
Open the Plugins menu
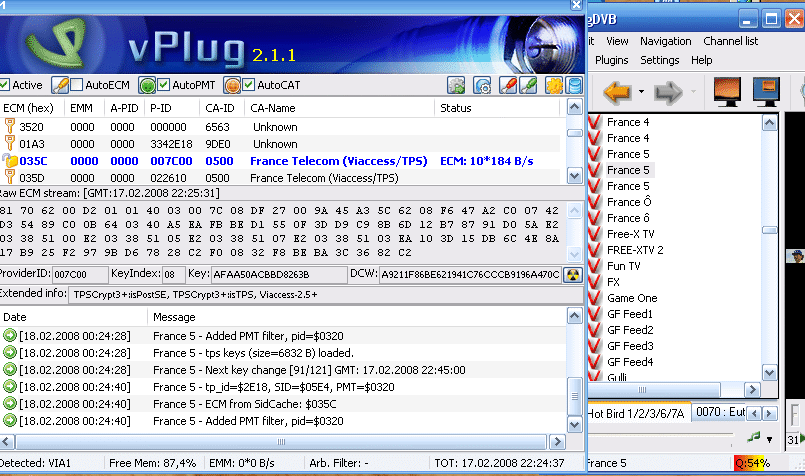(611, 60)
